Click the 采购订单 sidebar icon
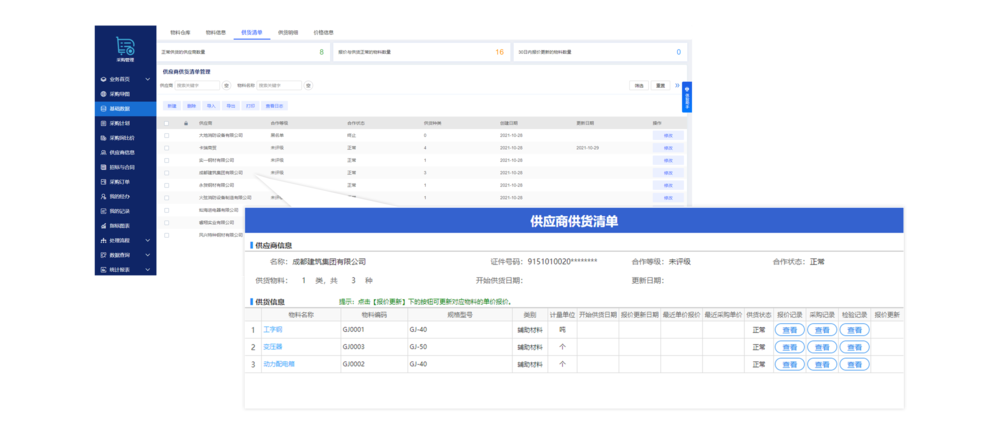The image size is (1000, 439). [x=103, y=182]
